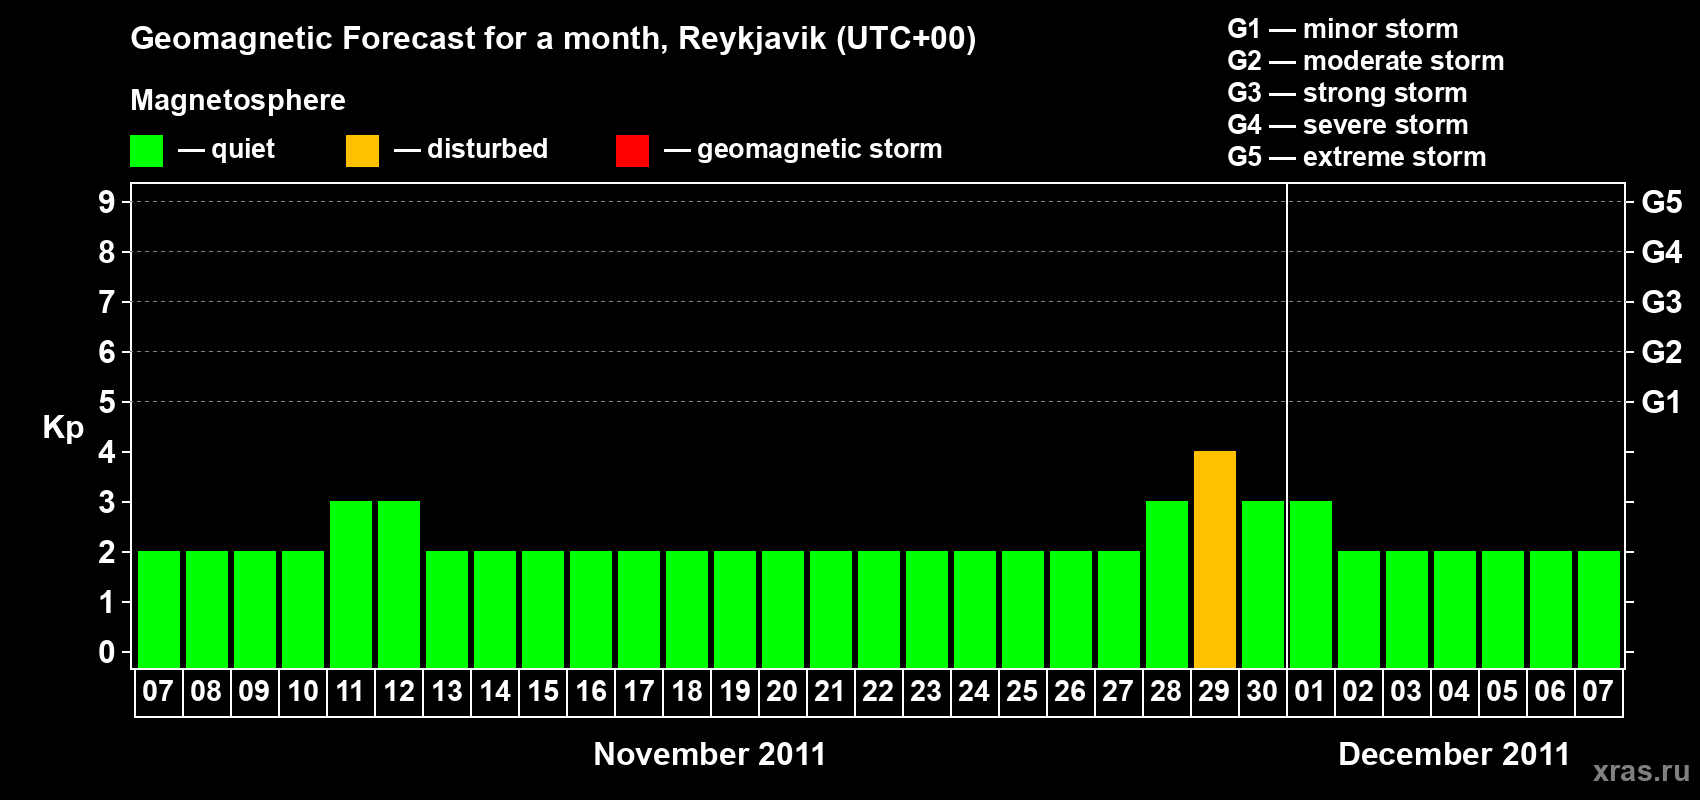Click the date label 29

(x=1215, y=691)
